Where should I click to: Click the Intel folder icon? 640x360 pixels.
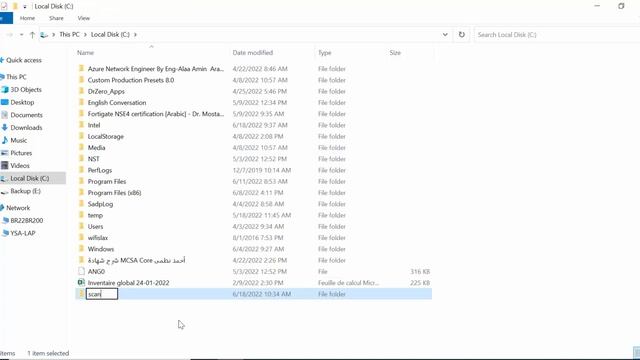tap(81, 124)
